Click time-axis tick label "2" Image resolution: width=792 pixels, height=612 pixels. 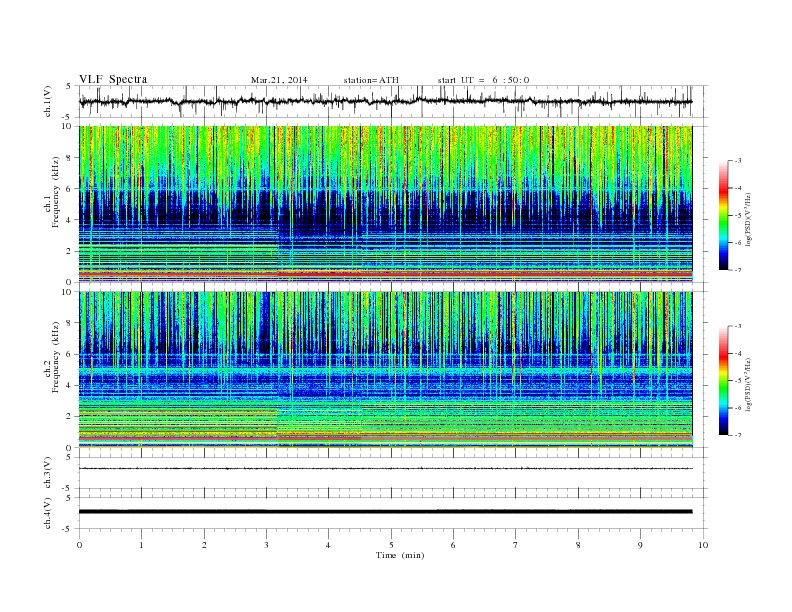[x=204, y=545]
